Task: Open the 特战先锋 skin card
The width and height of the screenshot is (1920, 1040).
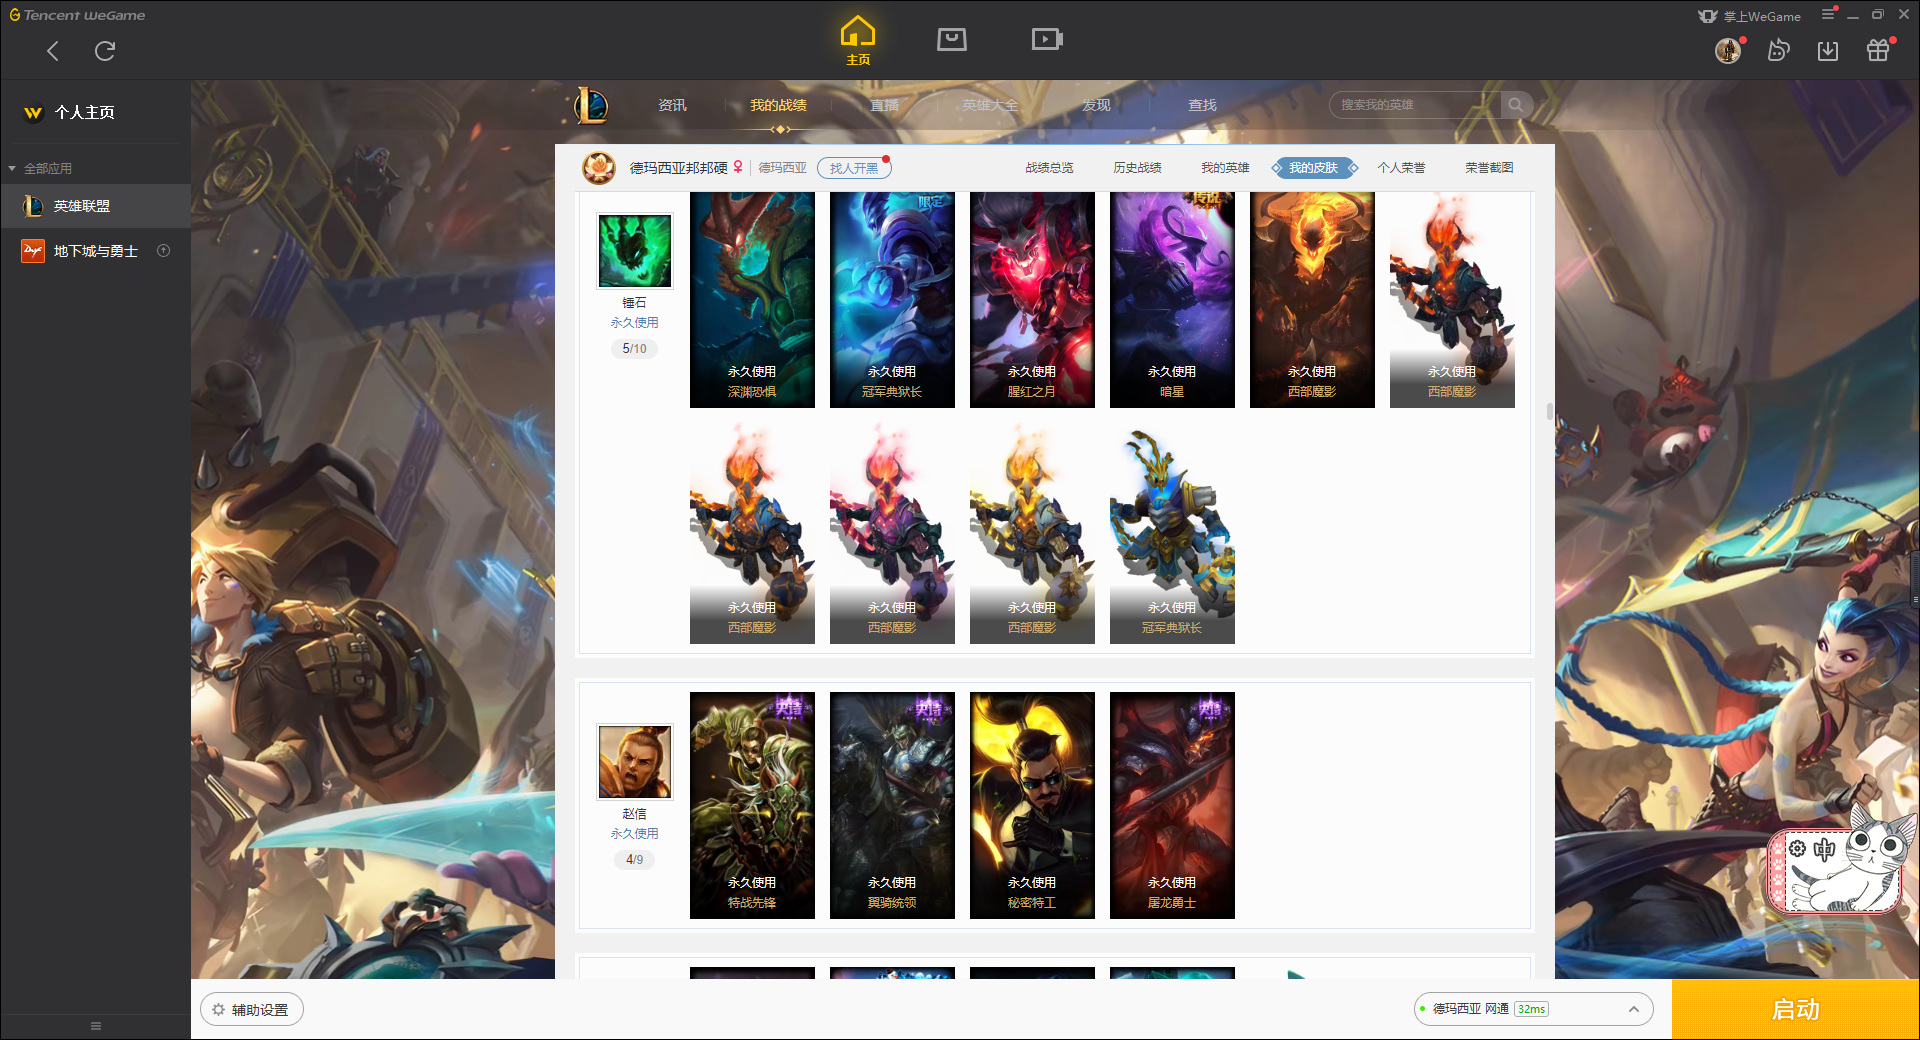Action: pos(752,805)
